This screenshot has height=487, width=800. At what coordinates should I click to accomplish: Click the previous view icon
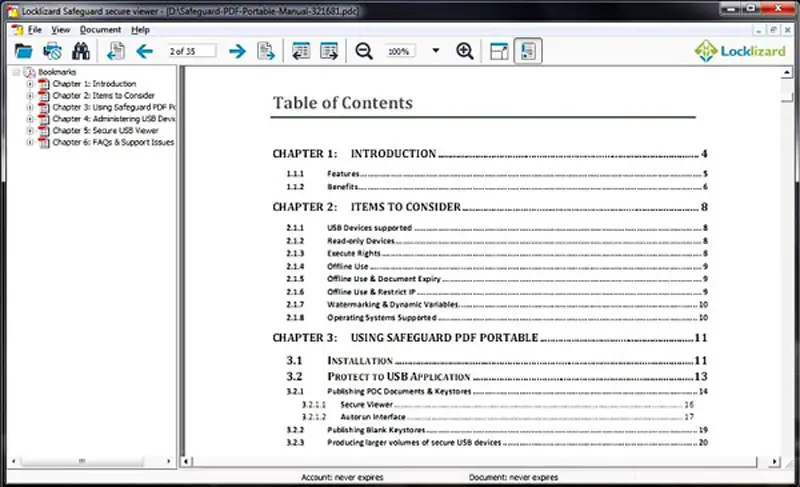[x=301, y=51]
